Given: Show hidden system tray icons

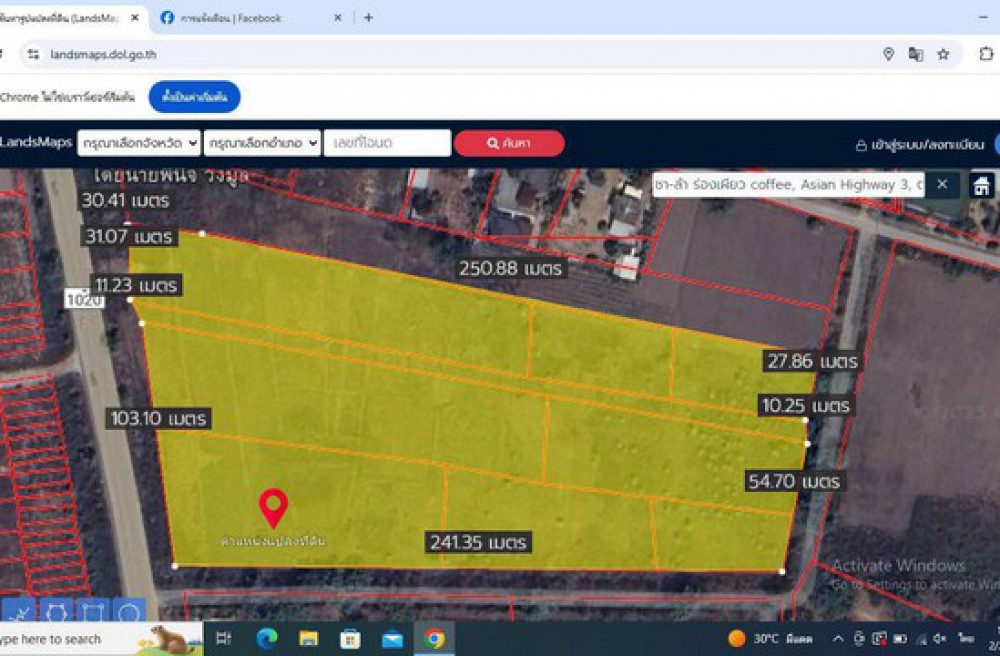Looking at the screenshot, I should 839,639.
